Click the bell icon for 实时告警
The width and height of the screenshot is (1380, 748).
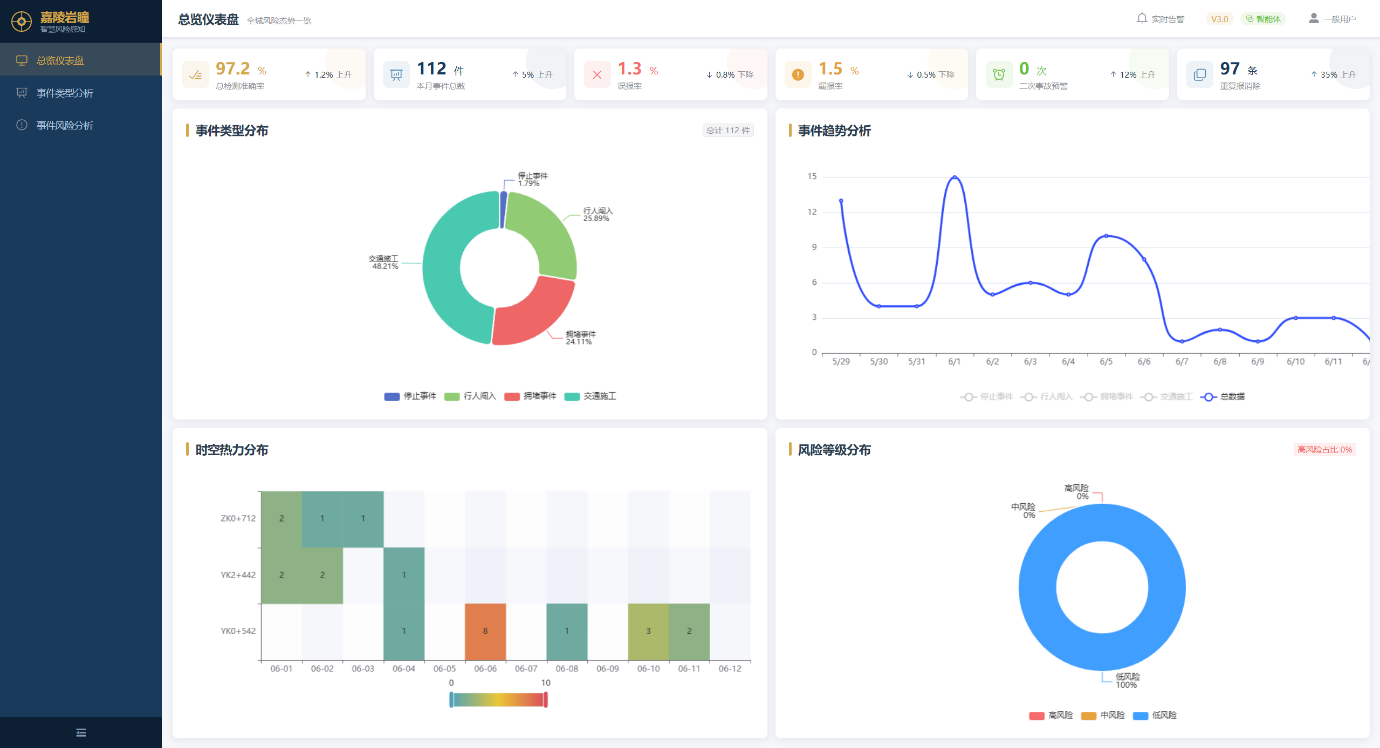tap(1142, 18)
